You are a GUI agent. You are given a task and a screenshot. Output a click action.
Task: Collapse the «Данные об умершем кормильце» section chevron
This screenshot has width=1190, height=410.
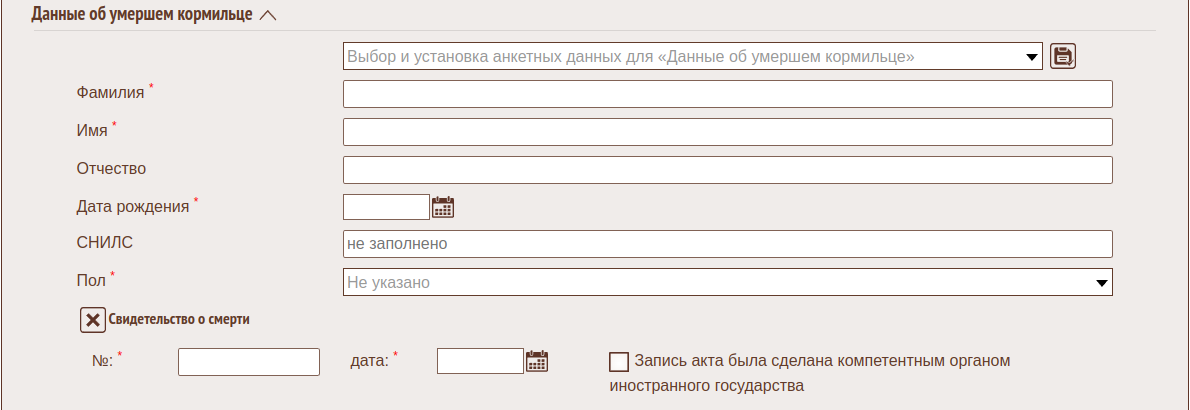pyautogui.click(x=267, y=16)
